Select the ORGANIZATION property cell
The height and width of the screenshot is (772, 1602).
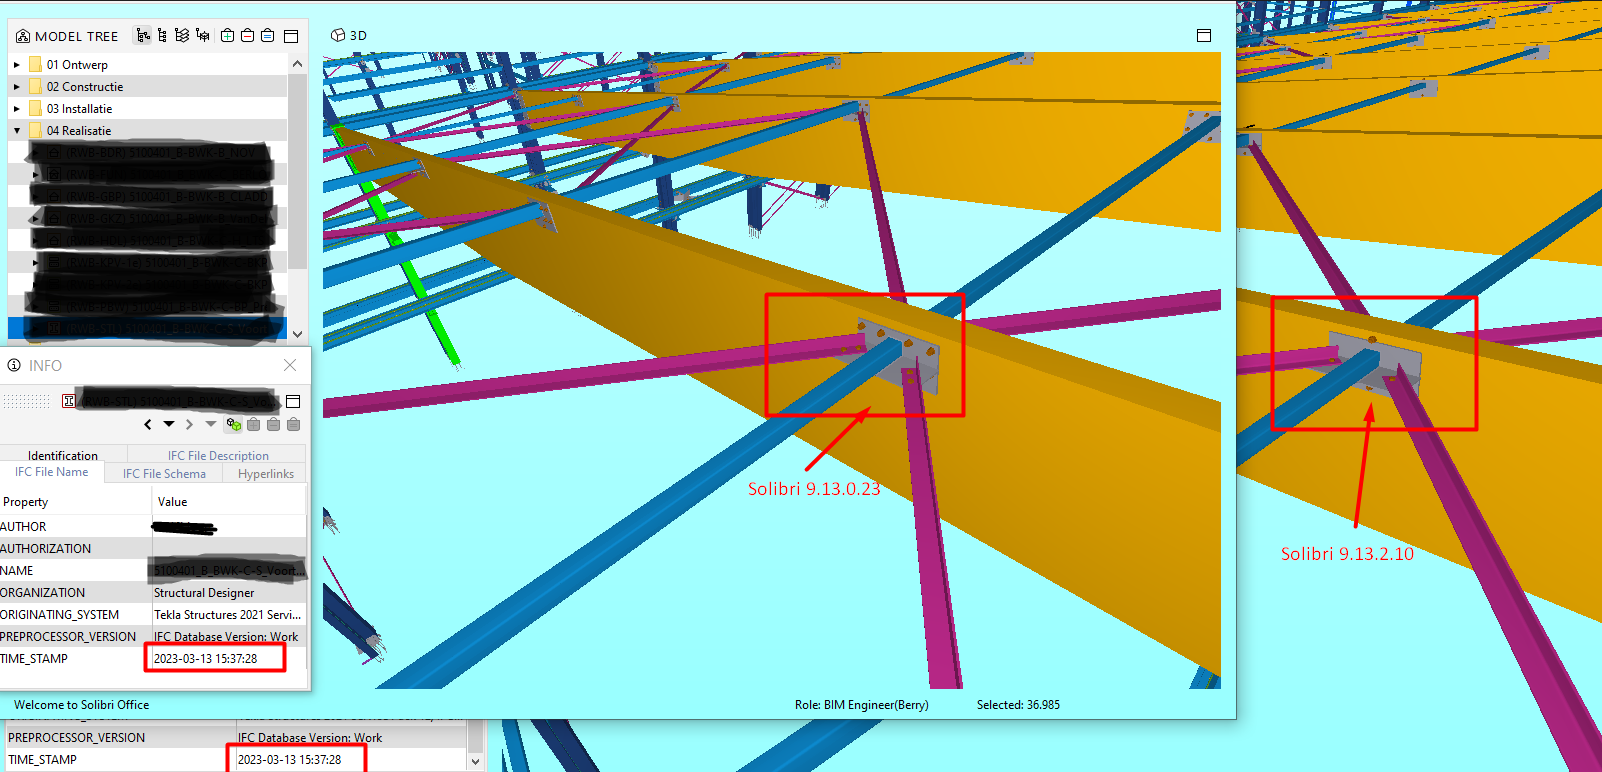[76, 593]
